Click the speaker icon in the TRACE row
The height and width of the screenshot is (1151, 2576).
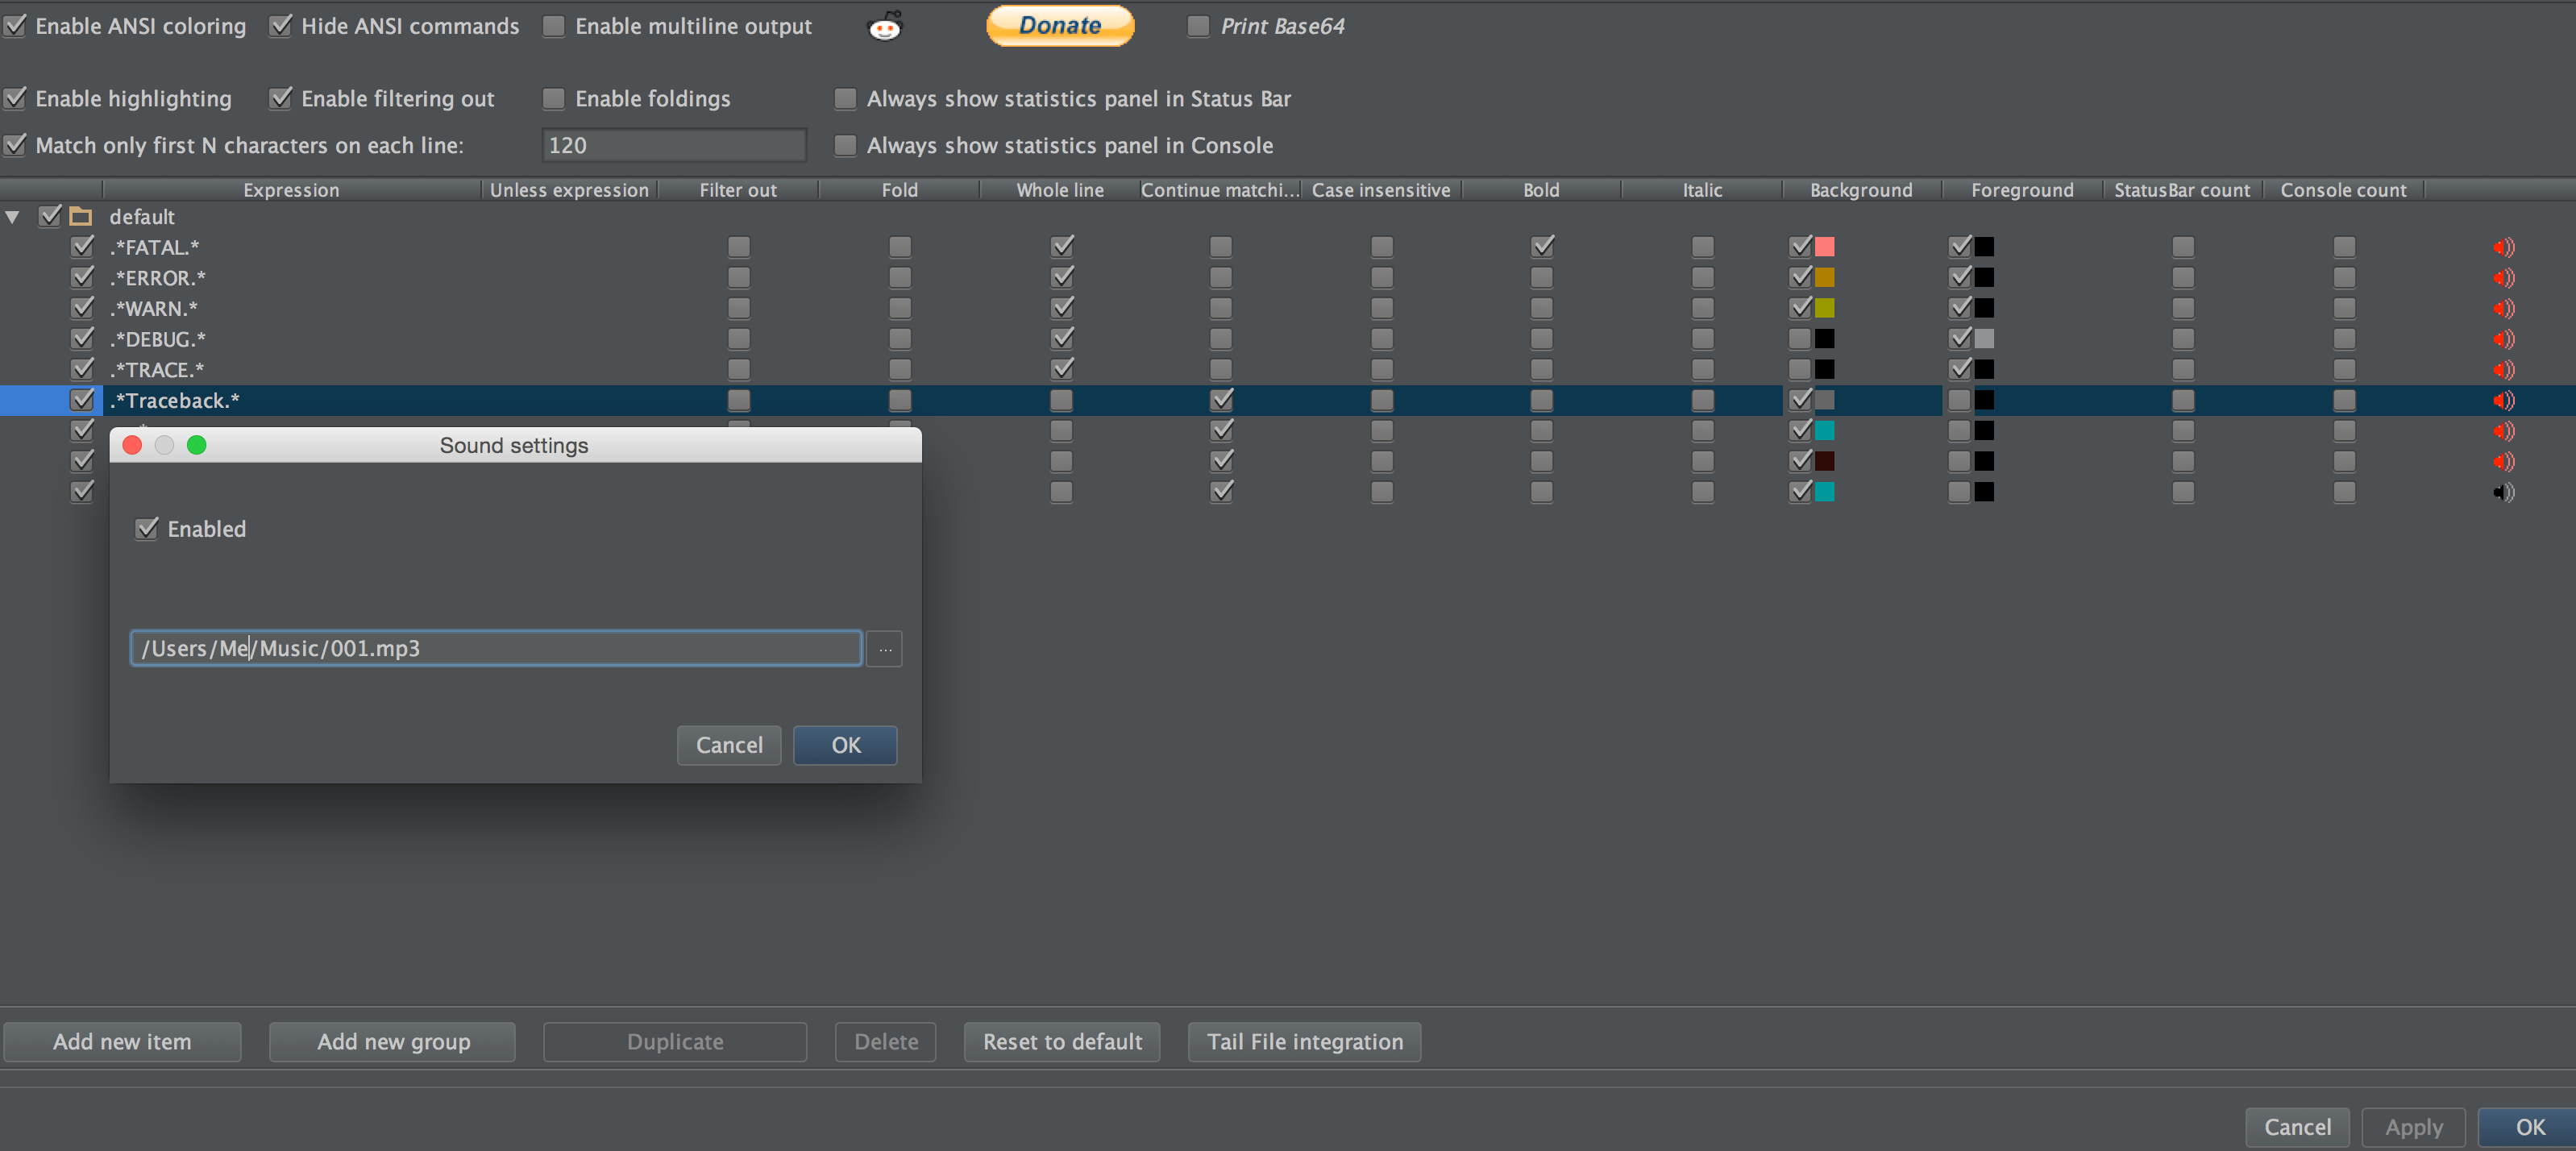(2503, 370)
